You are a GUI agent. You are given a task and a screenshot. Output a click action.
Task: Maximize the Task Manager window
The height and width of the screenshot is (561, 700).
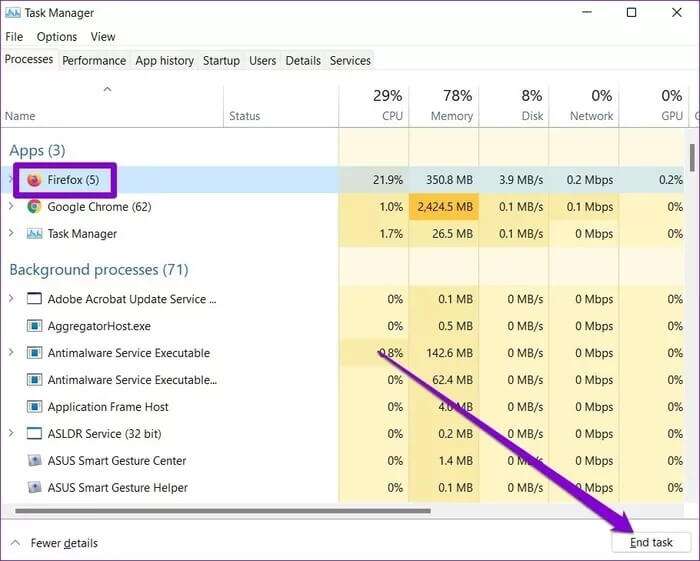pos(631,12)
